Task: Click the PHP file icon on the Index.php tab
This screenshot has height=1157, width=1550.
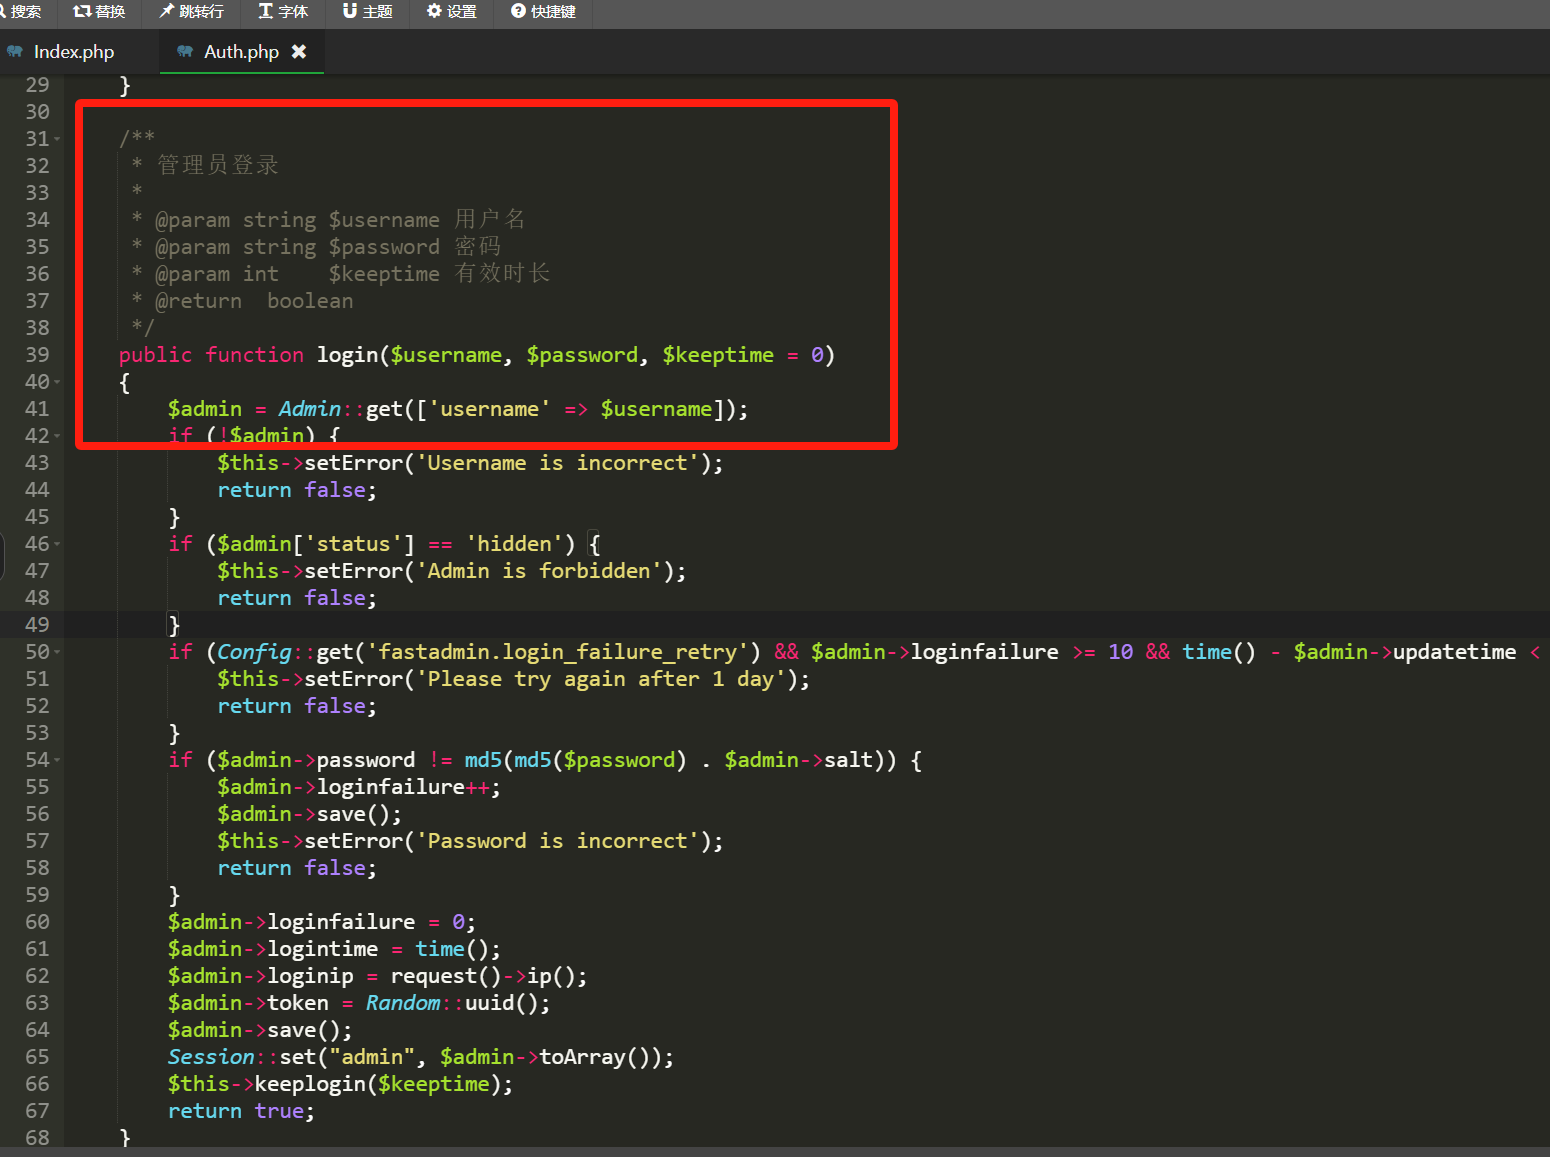Action: point(15,52)
